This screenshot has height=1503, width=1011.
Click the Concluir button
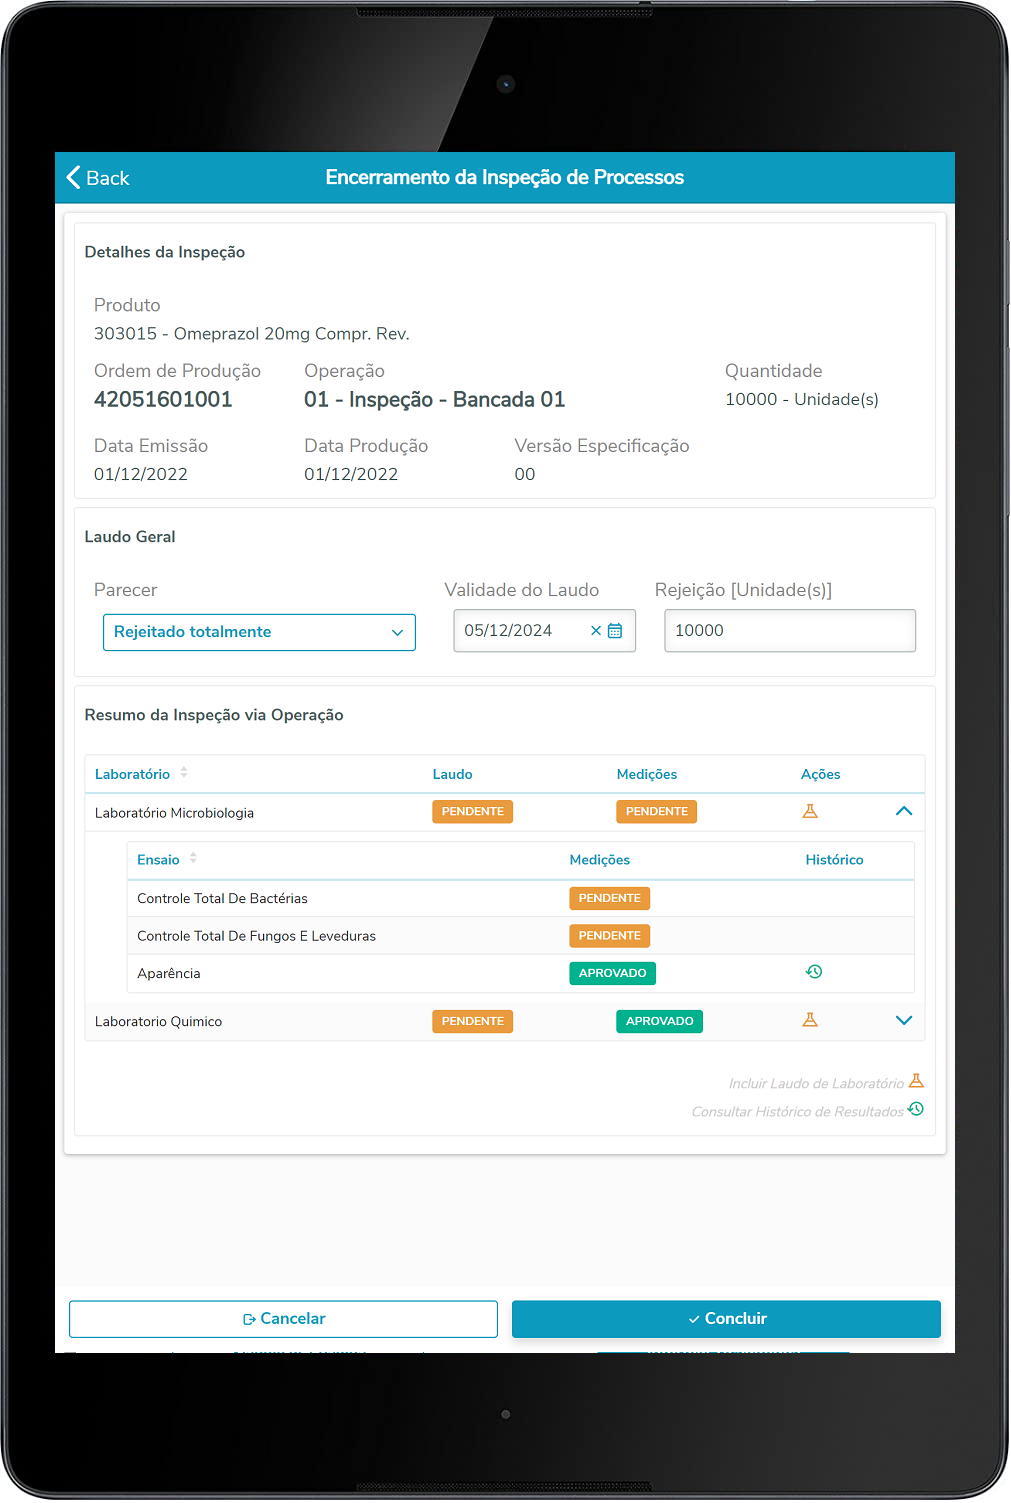click(x=726, y=1319)
